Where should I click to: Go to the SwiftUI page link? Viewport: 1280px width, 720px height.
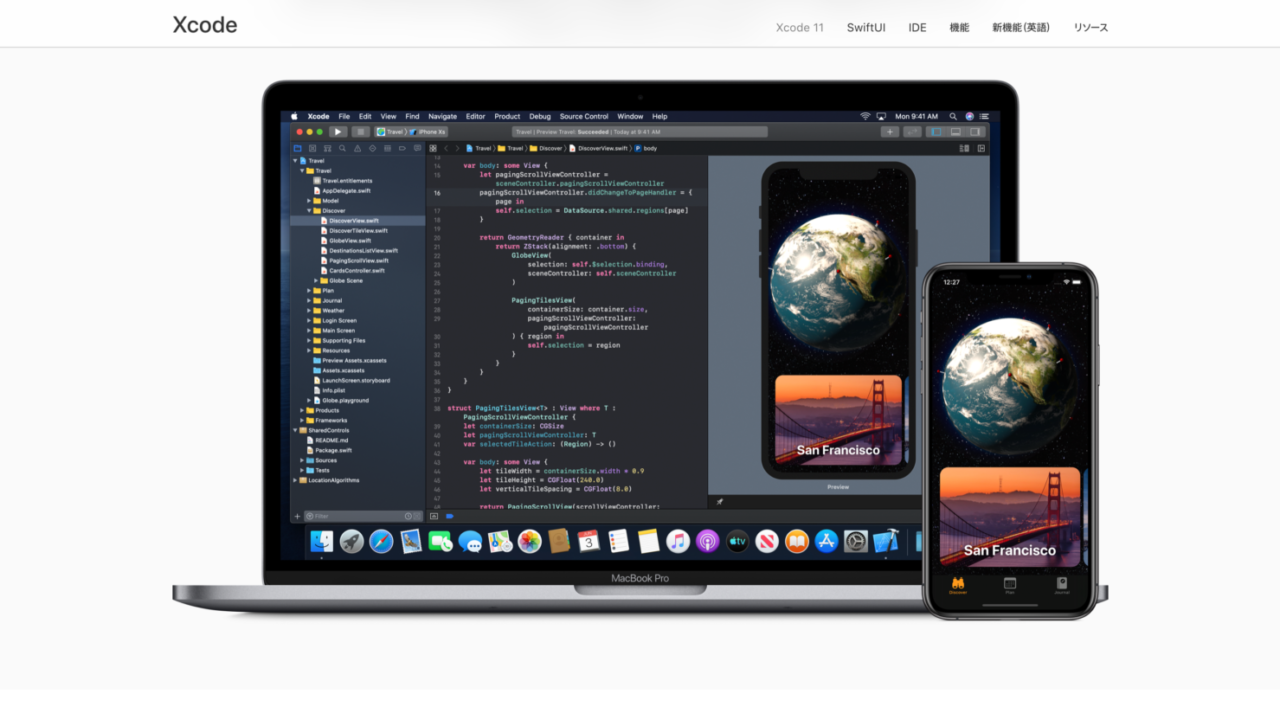point(866,27)
